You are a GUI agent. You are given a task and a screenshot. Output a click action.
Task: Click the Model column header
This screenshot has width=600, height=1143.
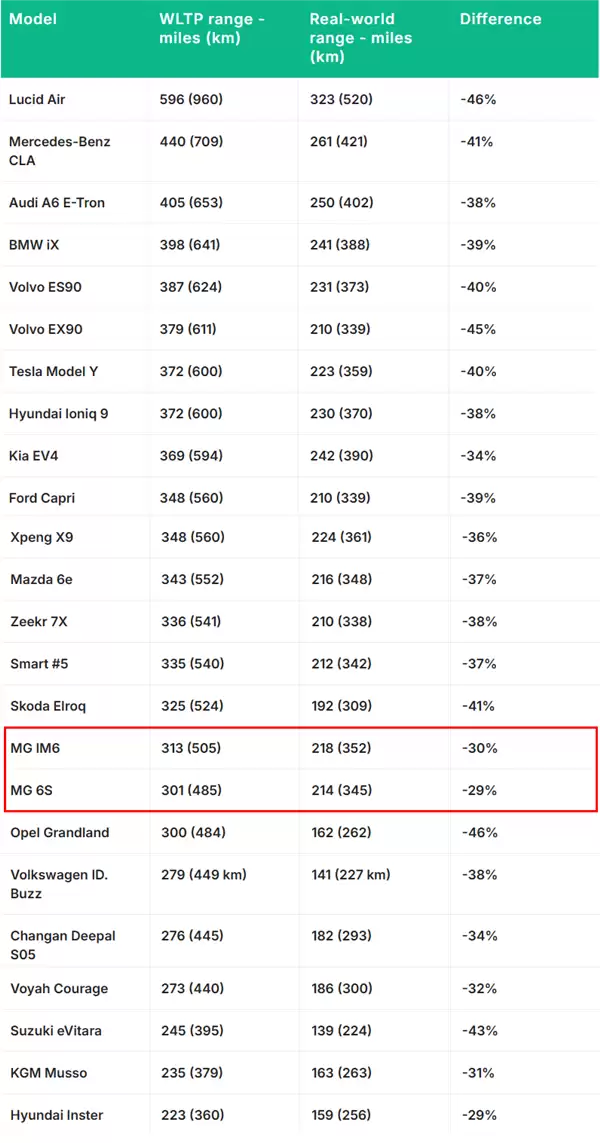33,19
